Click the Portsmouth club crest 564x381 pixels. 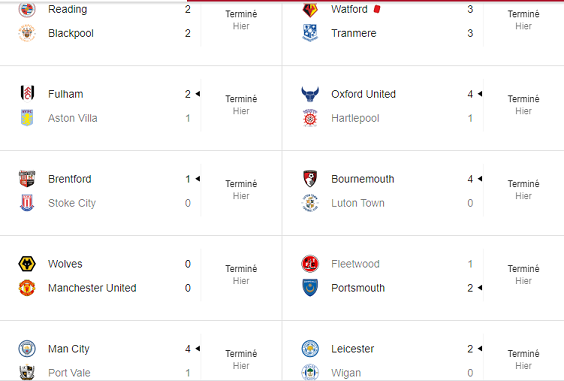click(x=310, y=288)
